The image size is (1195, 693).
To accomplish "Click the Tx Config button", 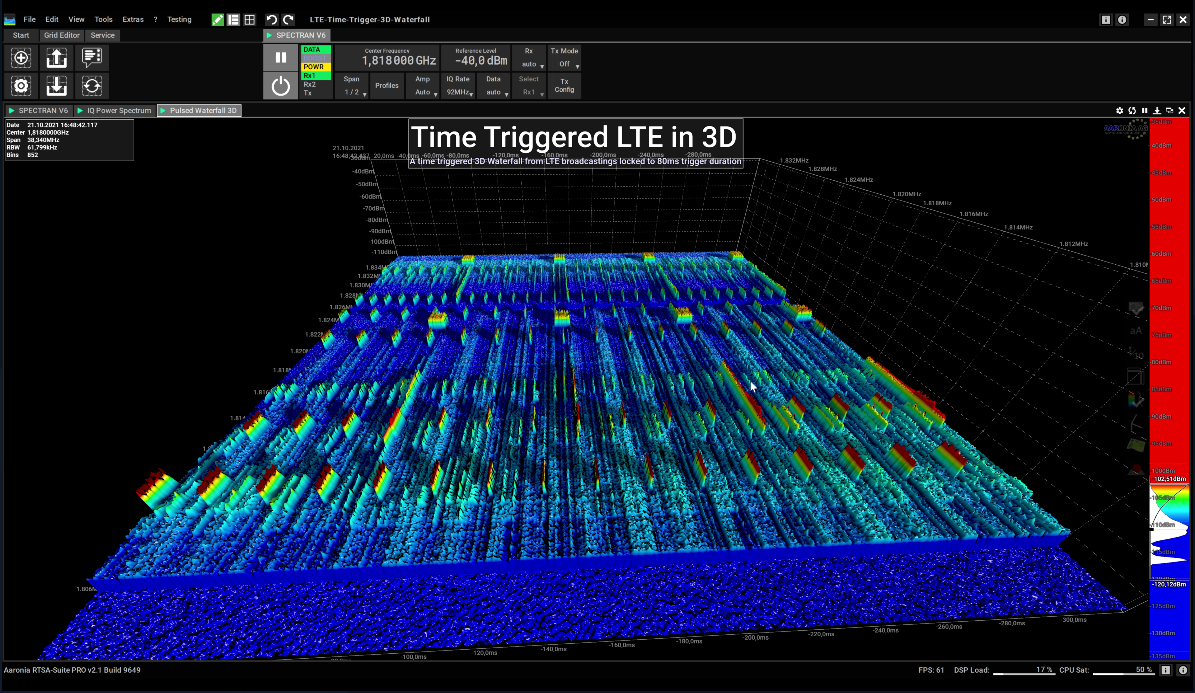I will pos(565,85).
